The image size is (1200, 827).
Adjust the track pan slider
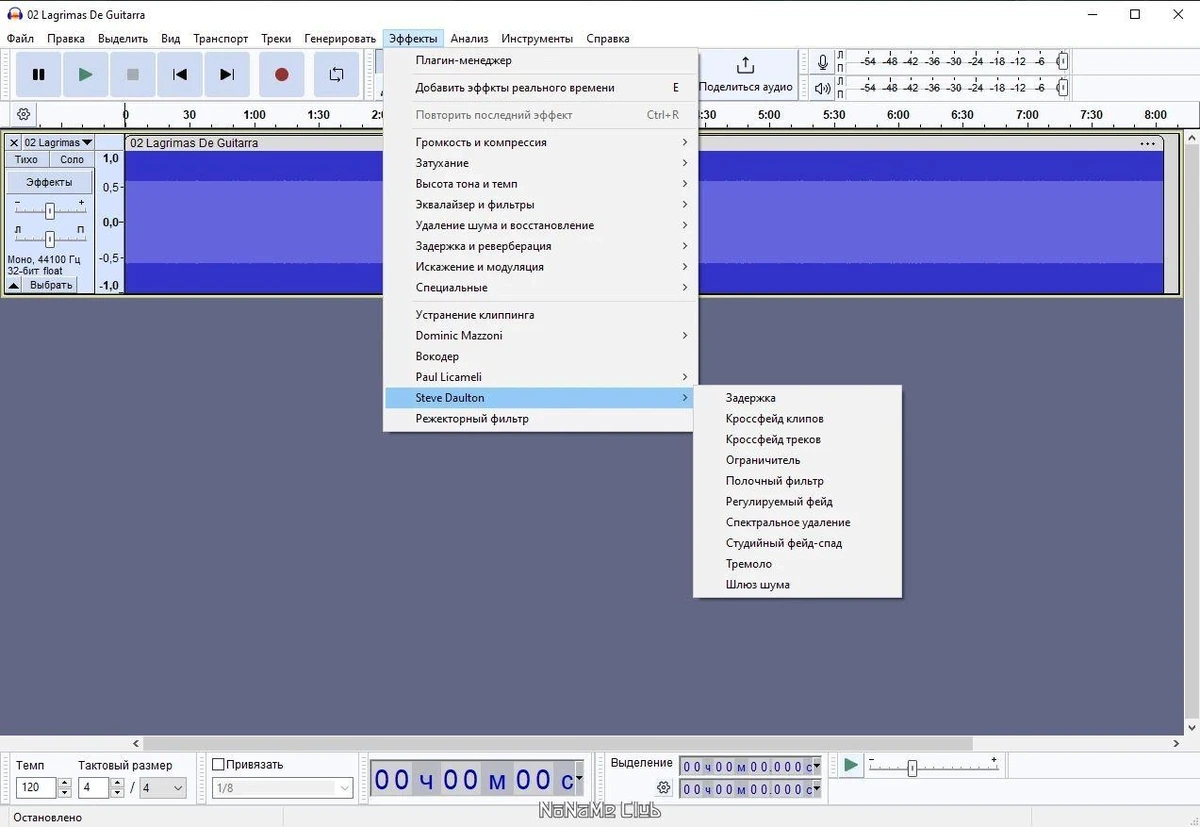coord(49,238)
